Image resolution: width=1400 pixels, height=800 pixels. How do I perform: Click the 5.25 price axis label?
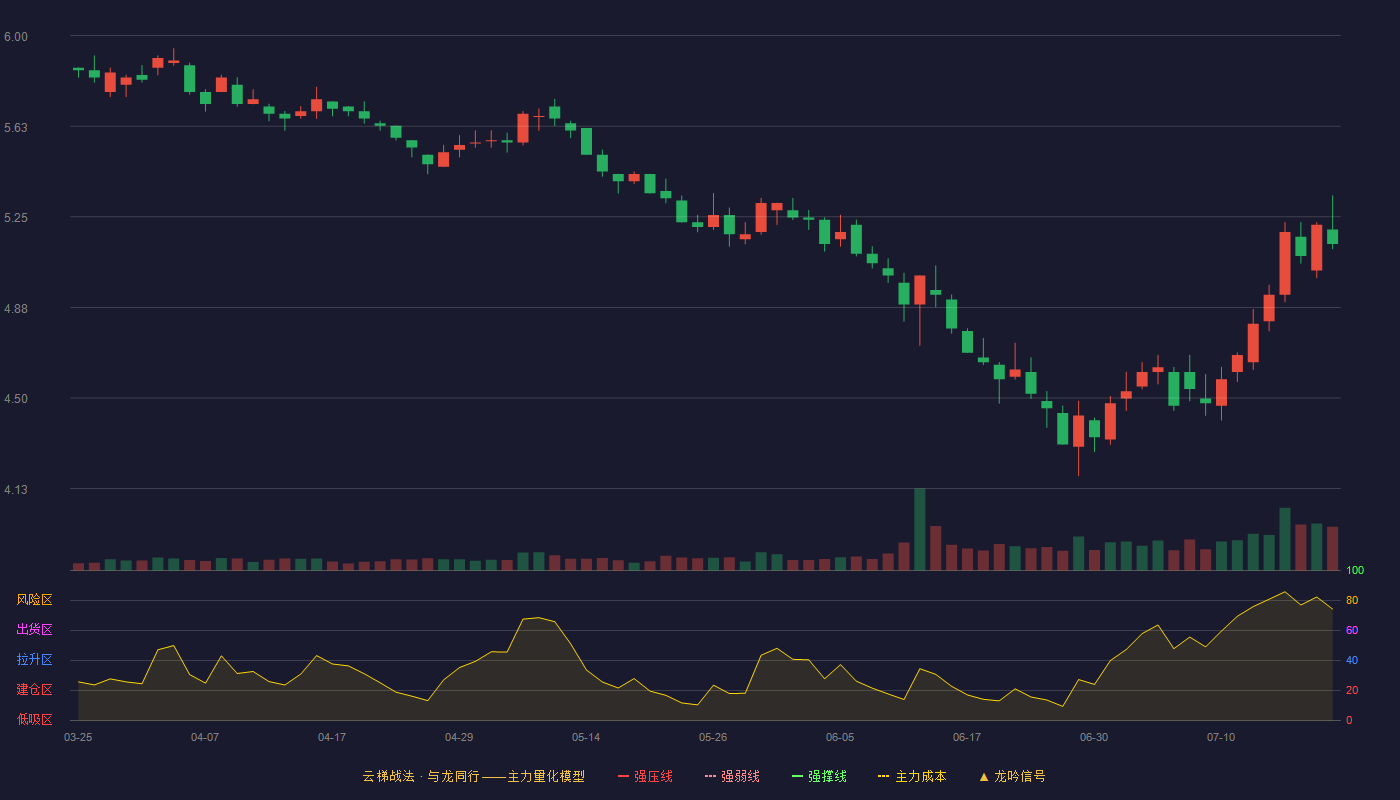16,218
